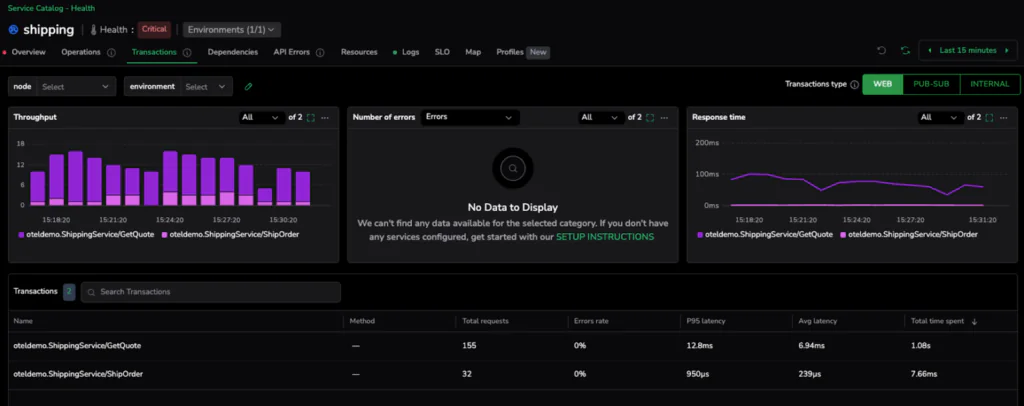Image resolution: width=1024 pixels, height=406 pixels.
Task: Click the green edit pencil icon beside filters
Action: 248,87
